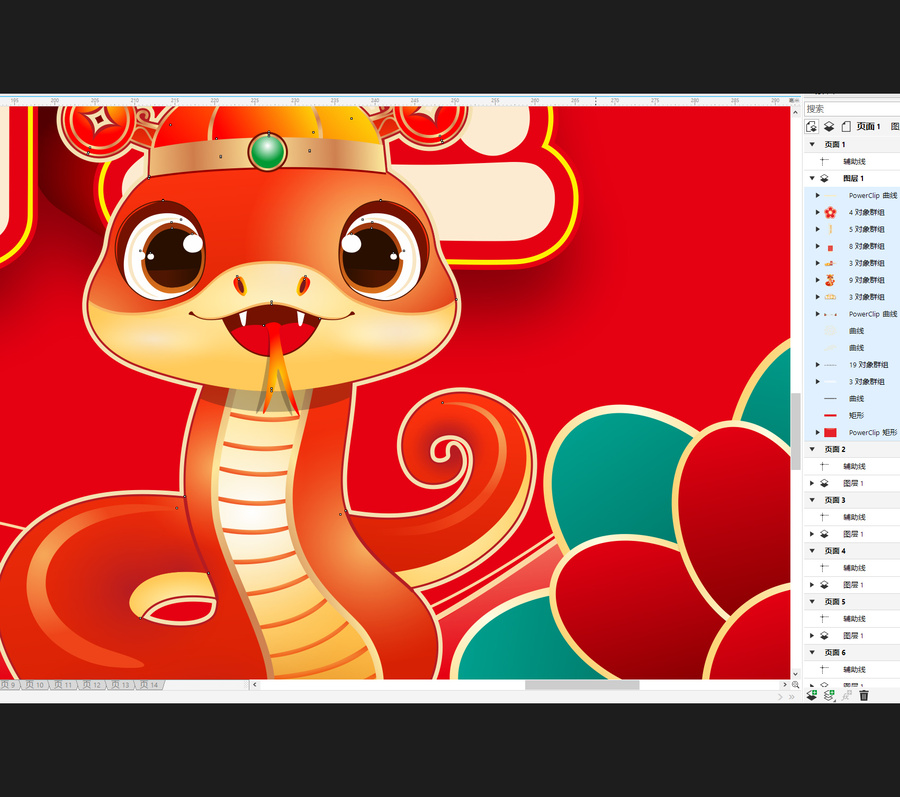Toggle the show objects and properties view

[x=811, y=126]
